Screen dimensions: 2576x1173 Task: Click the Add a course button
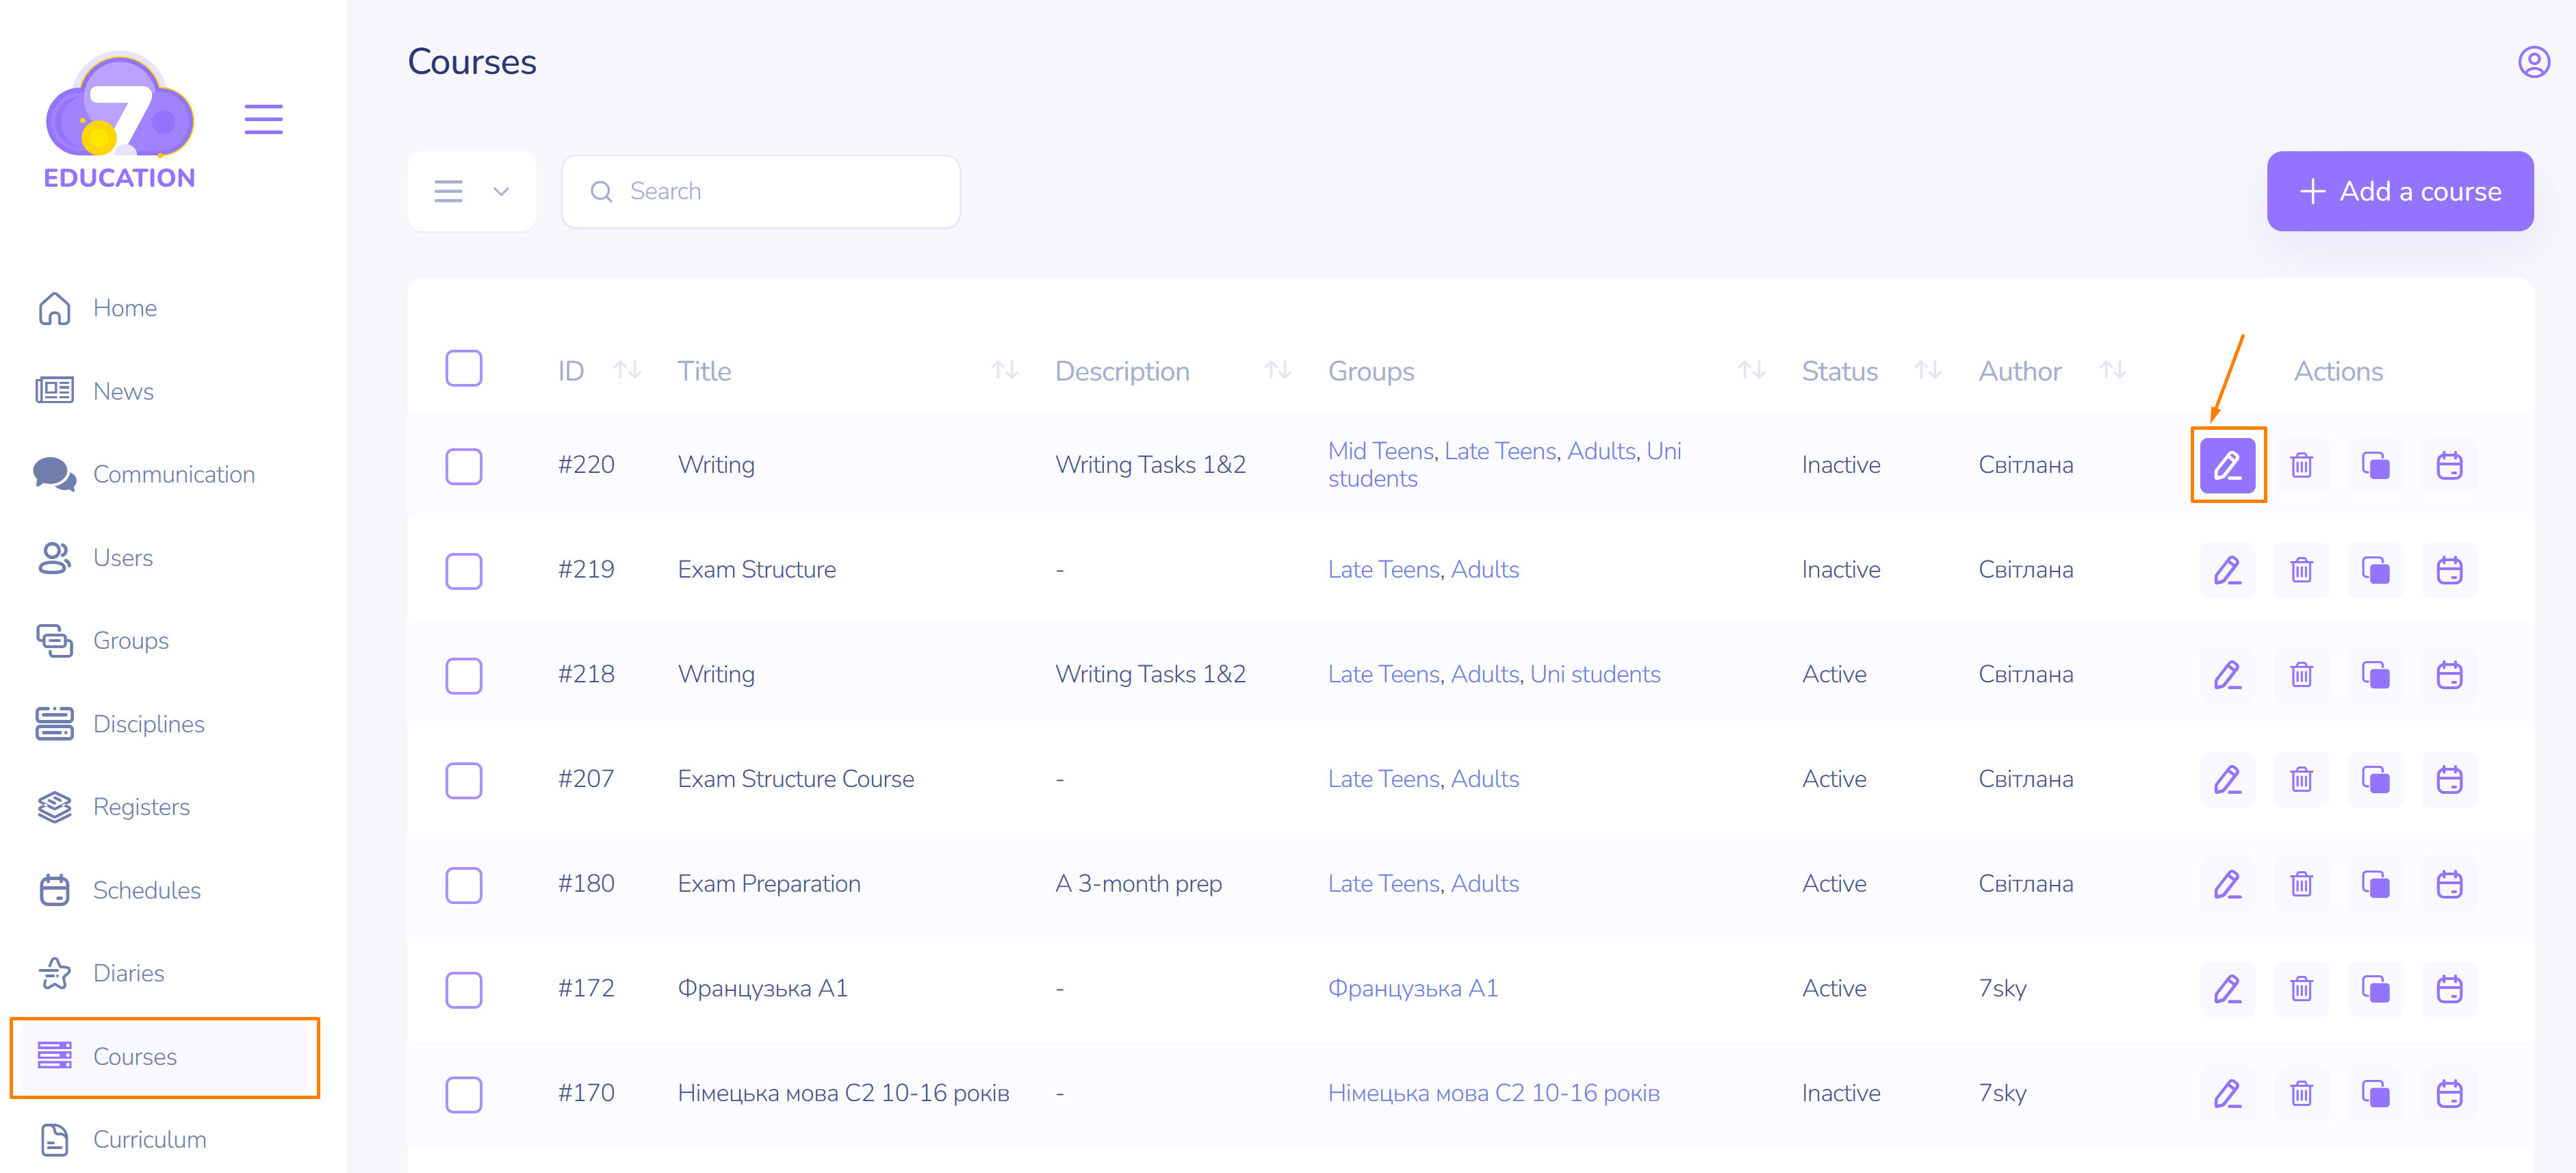pyautogui.click(x=2399, y=191)
